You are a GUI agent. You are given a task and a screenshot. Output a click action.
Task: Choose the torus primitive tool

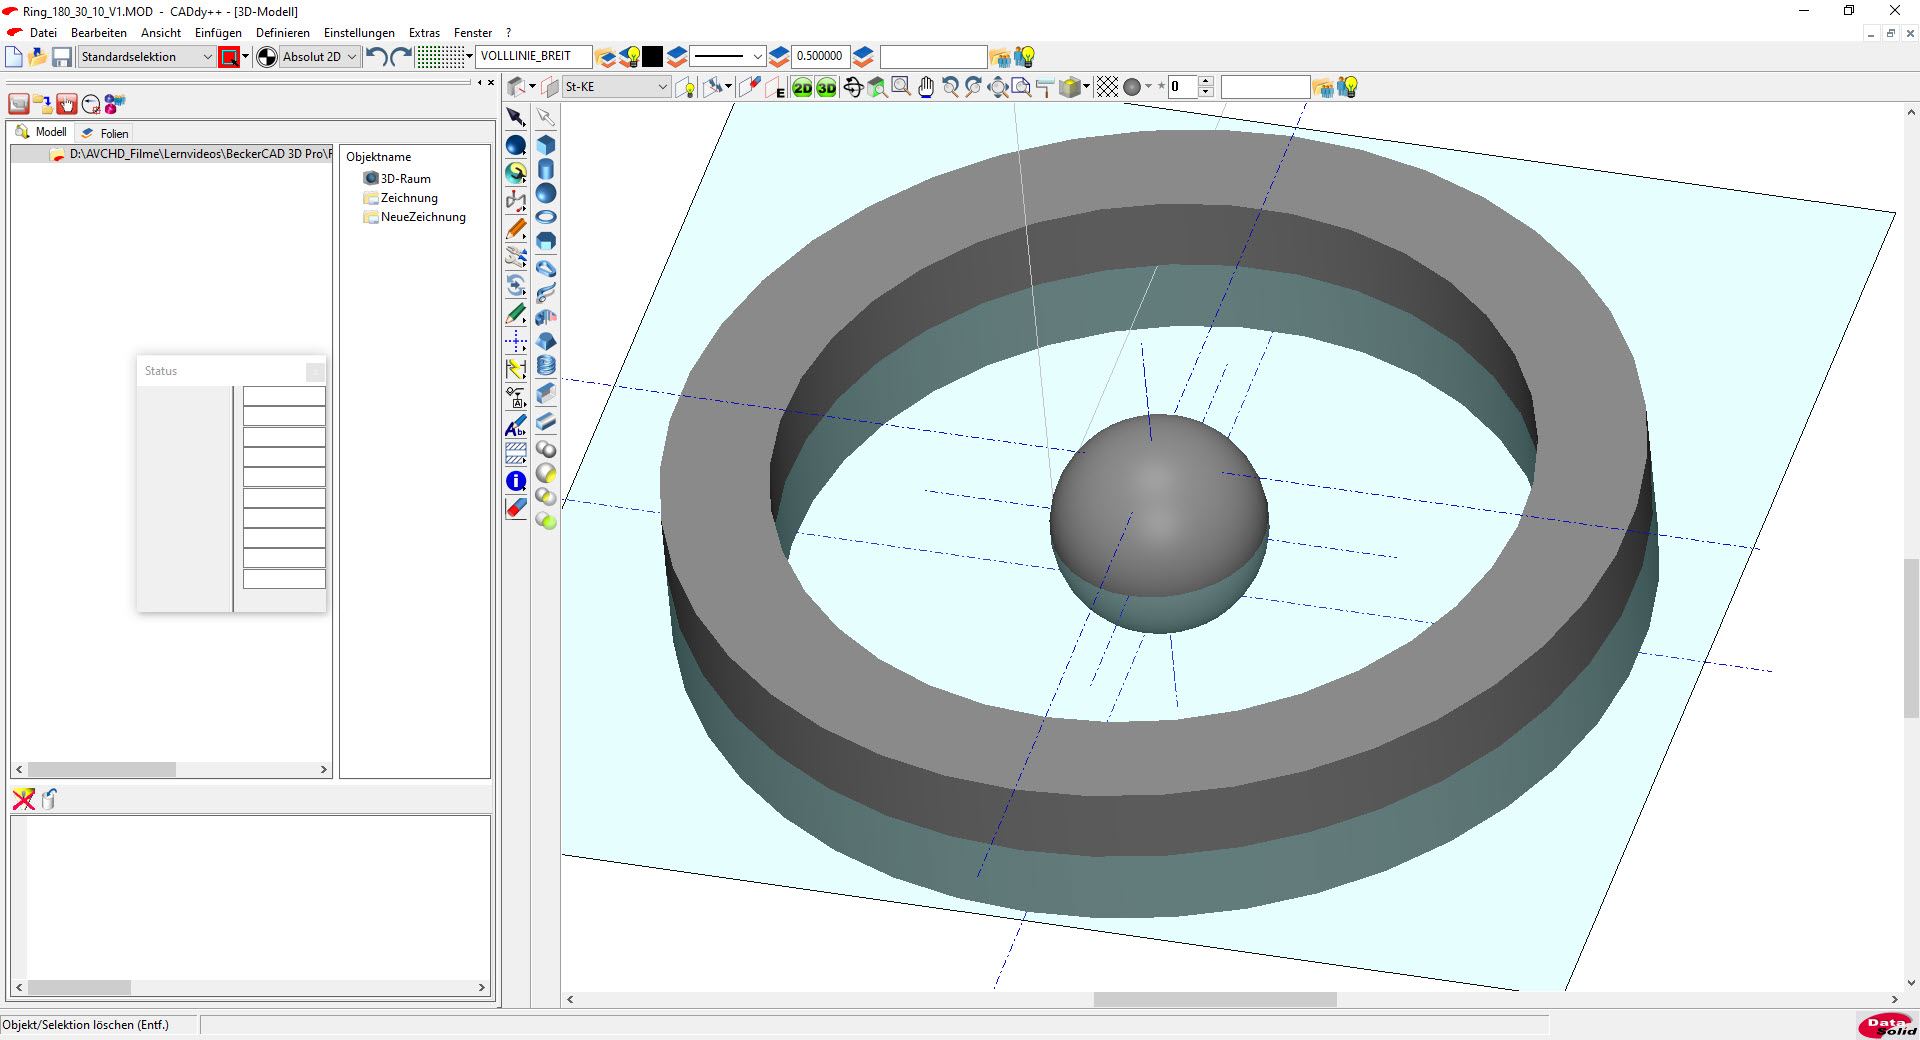click(x=546, y=217)
